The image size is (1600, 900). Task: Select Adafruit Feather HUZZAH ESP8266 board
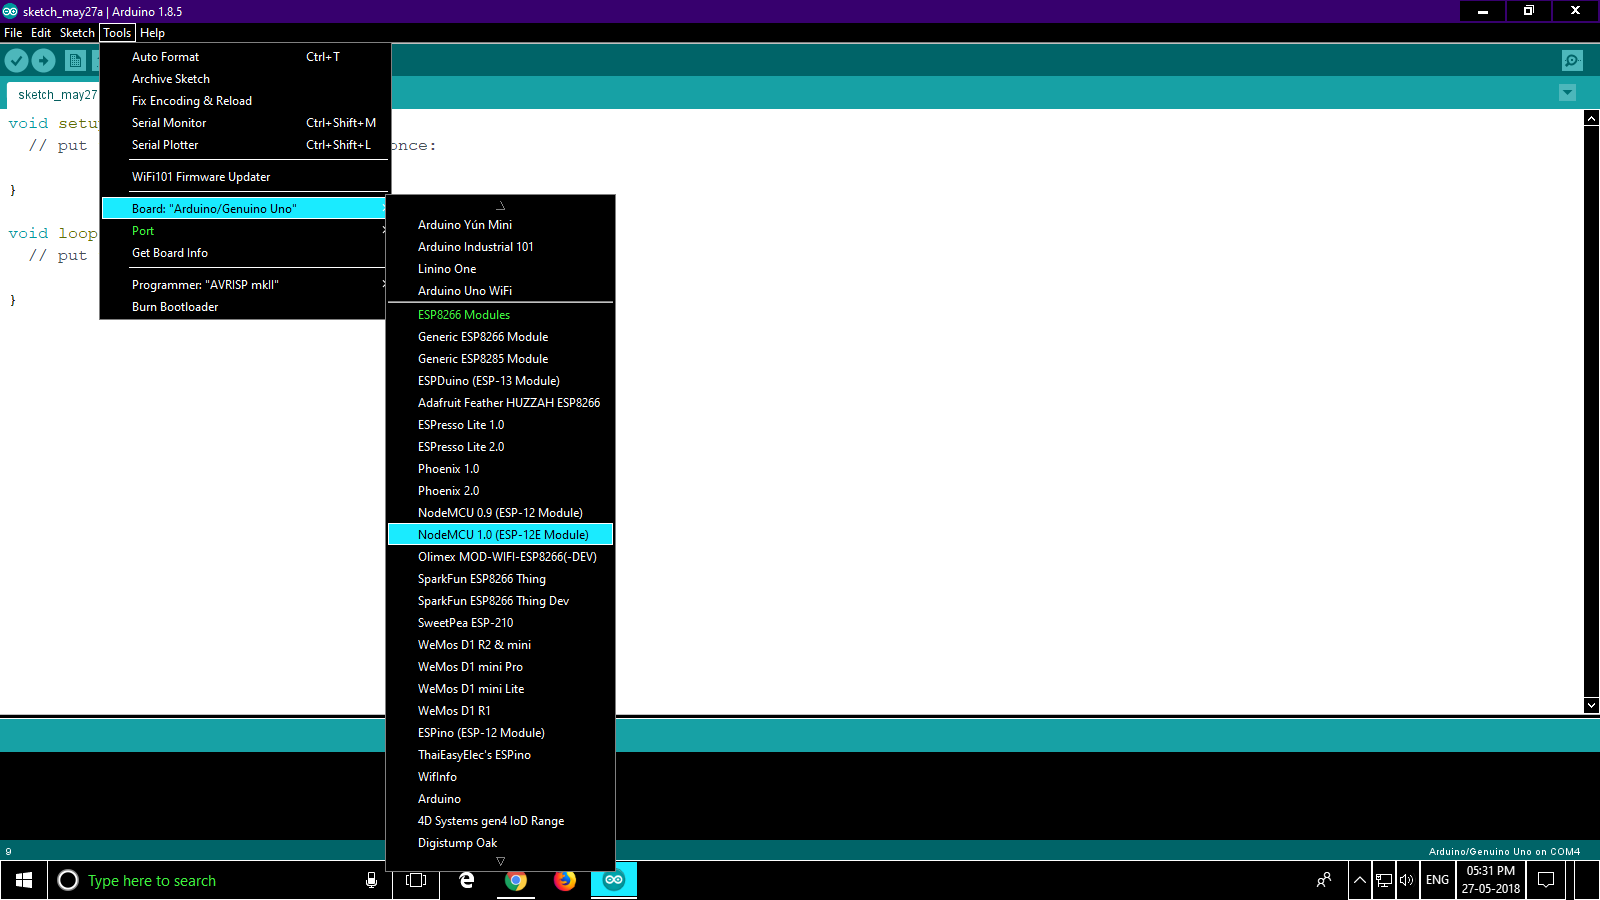[x=500, y=403]
